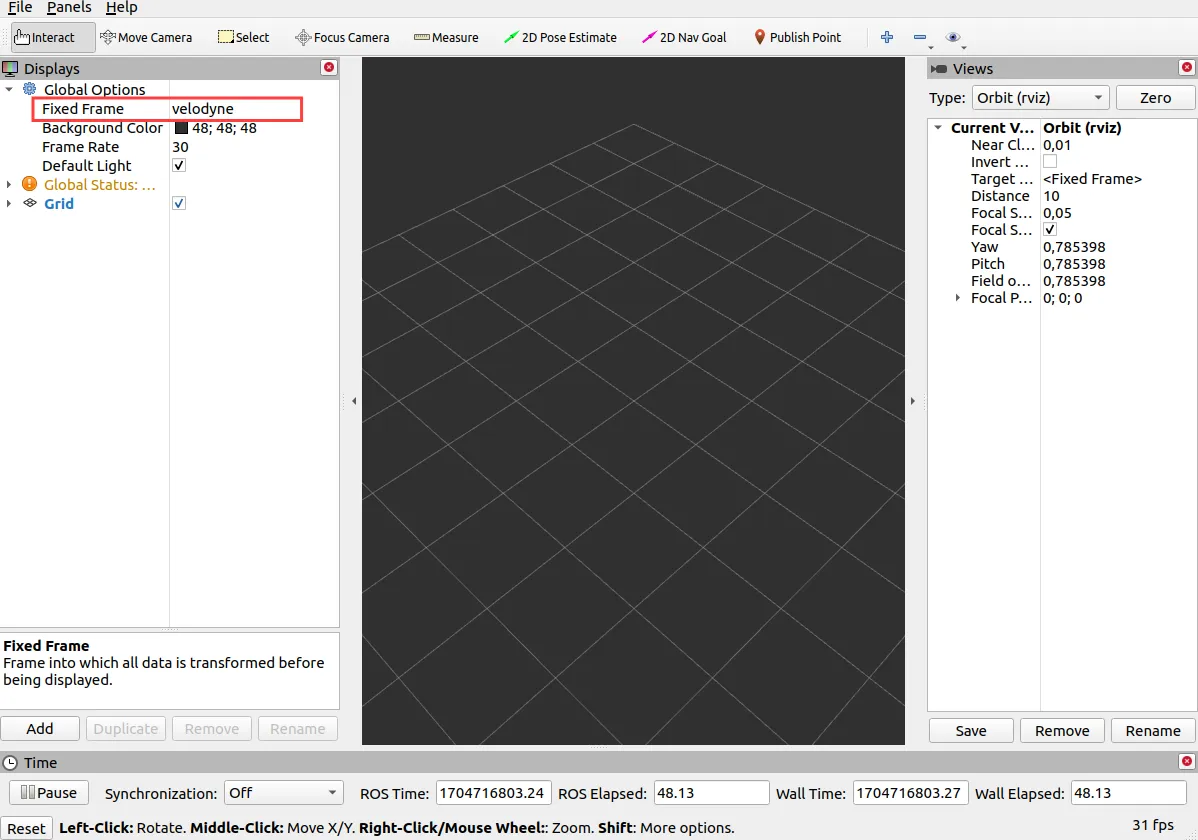
Task: Pick the Measure tool
Action: [446, 38]
